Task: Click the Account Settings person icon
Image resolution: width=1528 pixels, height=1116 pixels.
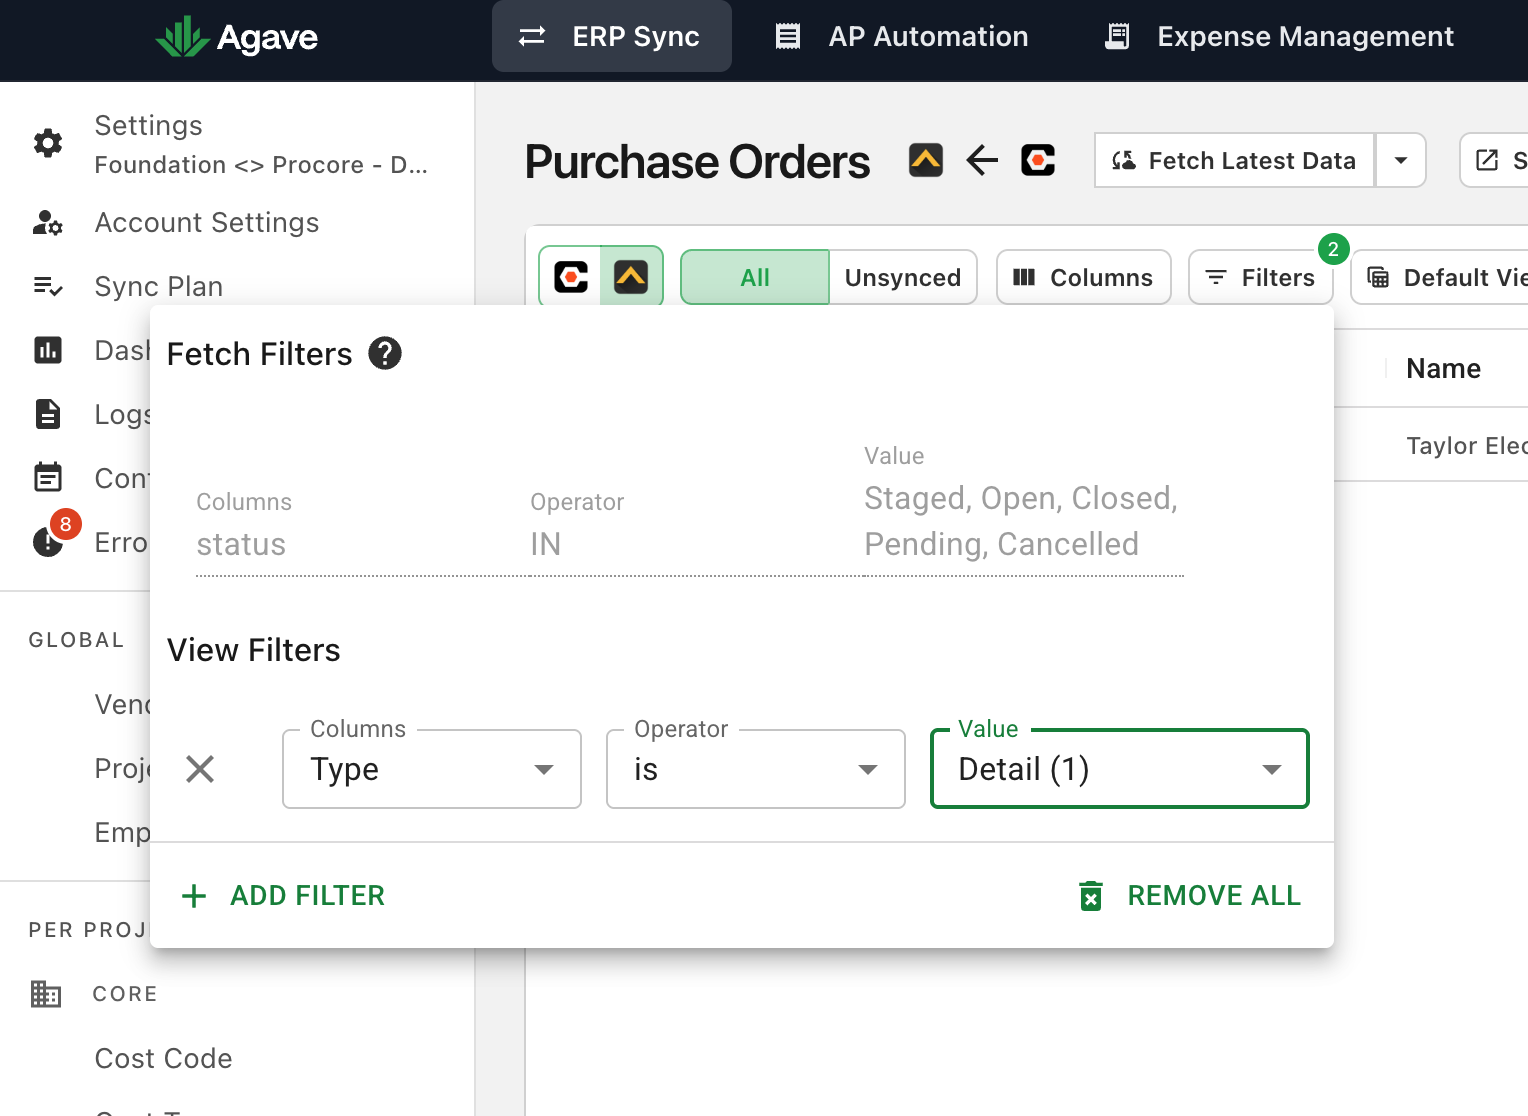Action: 48,223
